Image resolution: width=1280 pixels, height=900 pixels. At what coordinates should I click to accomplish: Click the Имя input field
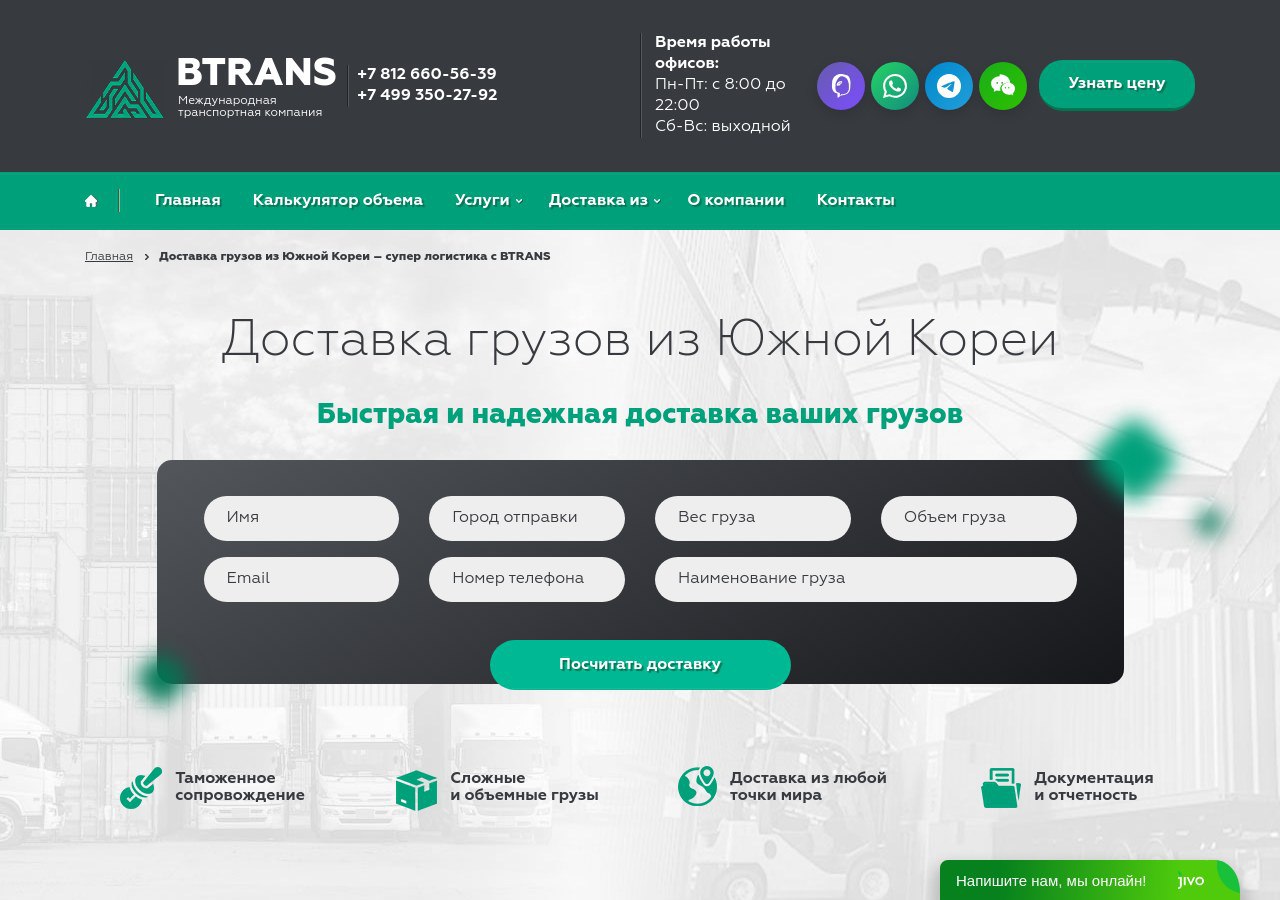coord(300,517)
